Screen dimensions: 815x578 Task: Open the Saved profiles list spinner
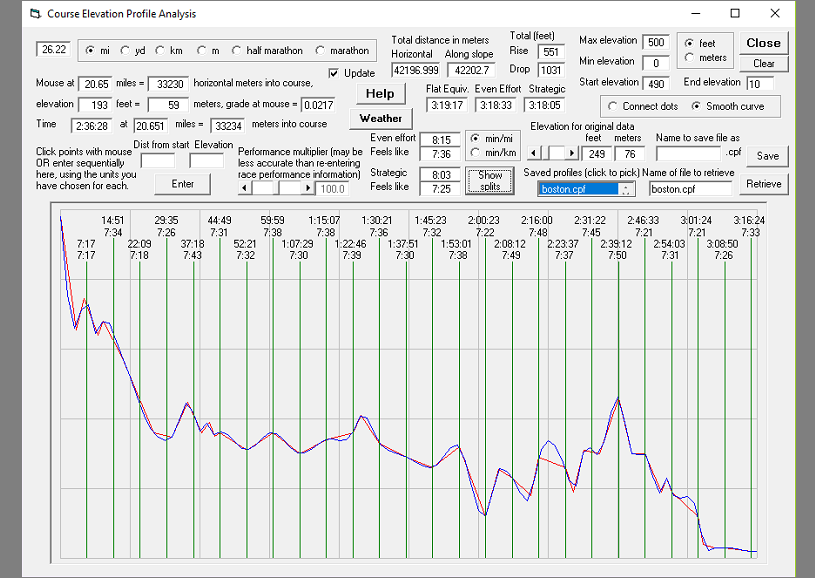click(x=626, y=188)
